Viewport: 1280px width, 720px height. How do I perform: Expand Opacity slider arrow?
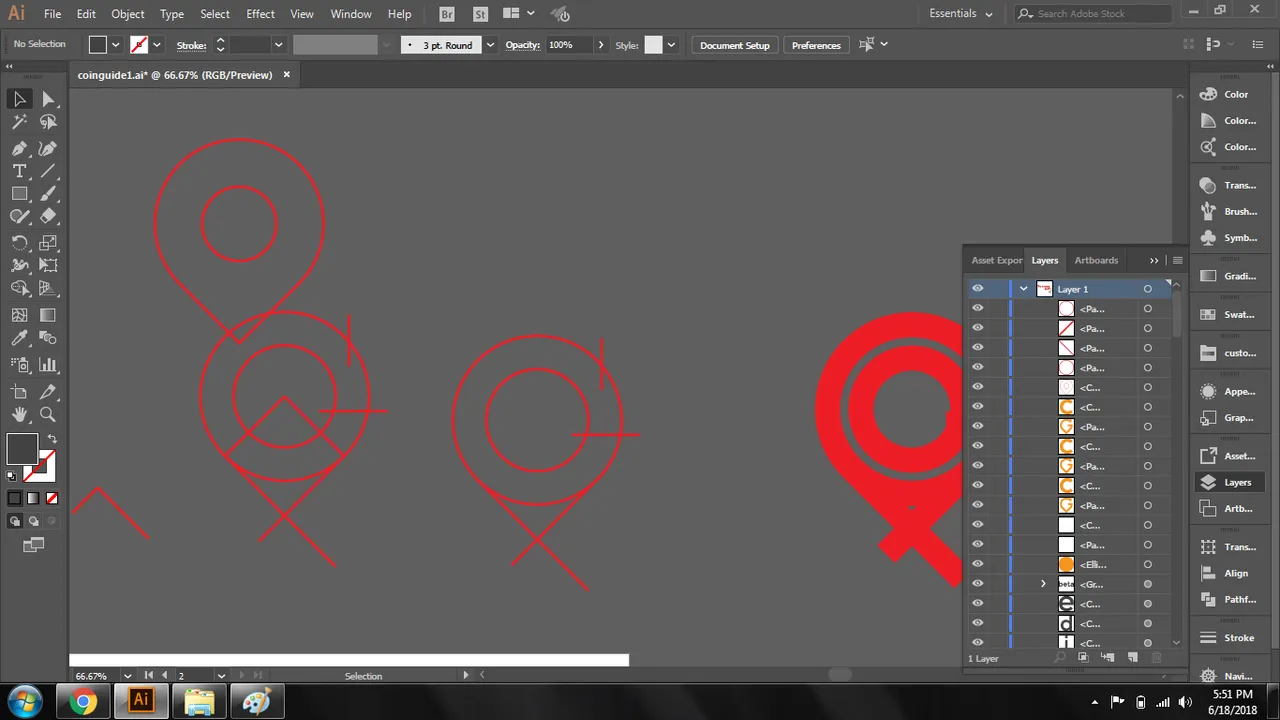tap(601, 45)
